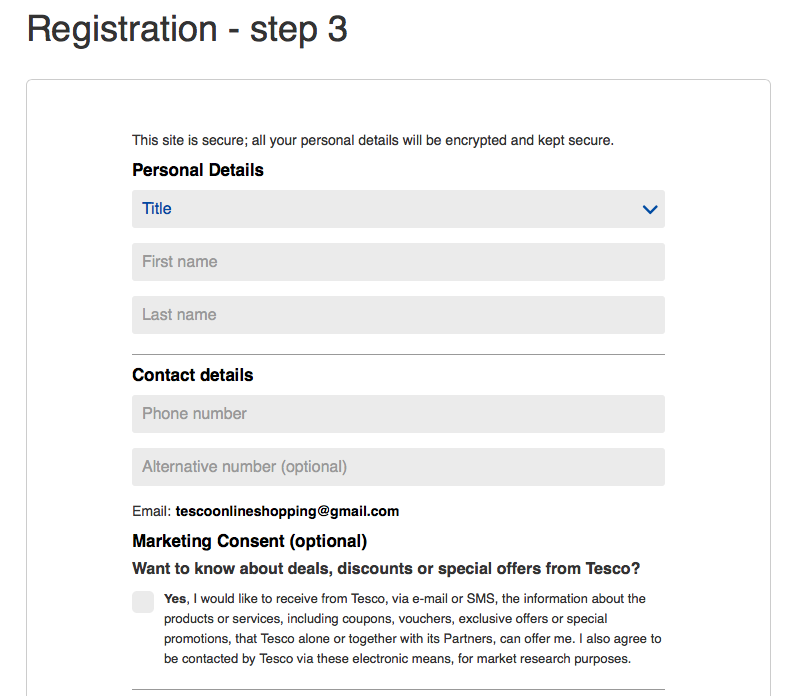This screenshot has width=799, height=696.
Task: Click into the Phone number field
Action: click(398, 414)
